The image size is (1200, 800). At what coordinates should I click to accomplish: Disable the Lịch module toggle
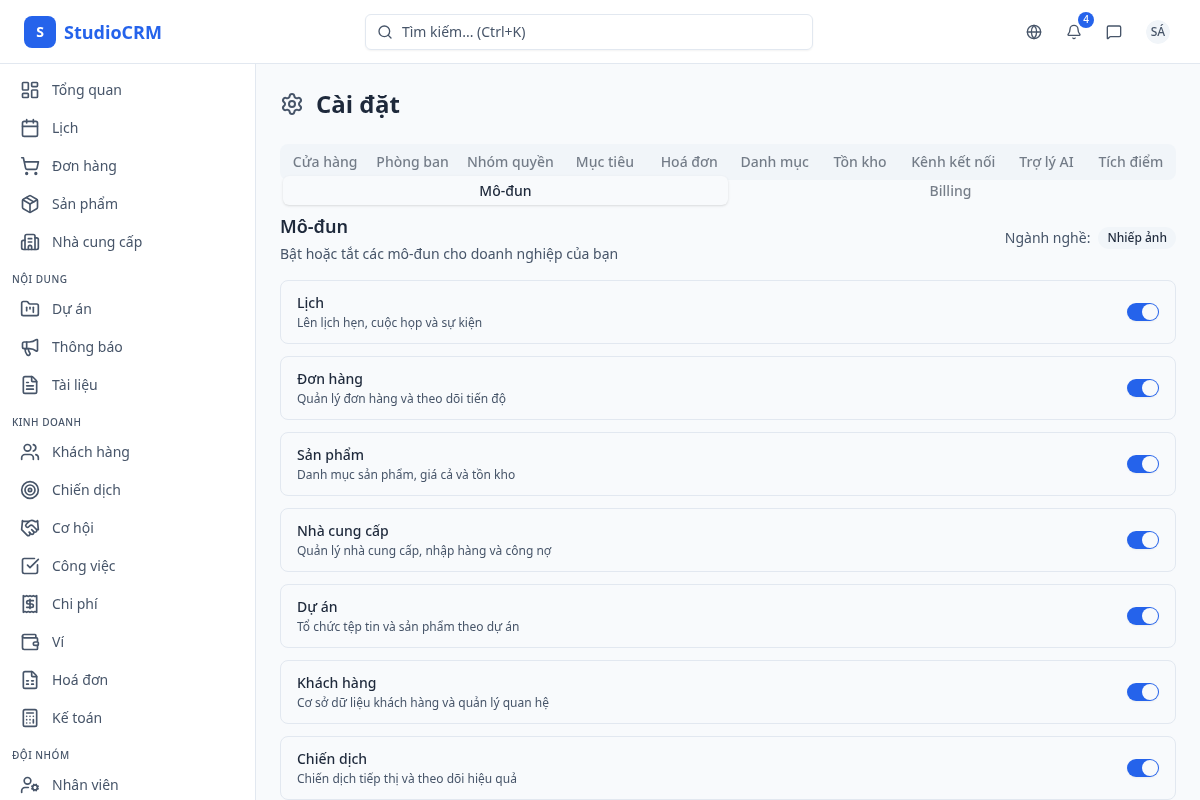coord(1142,312)
